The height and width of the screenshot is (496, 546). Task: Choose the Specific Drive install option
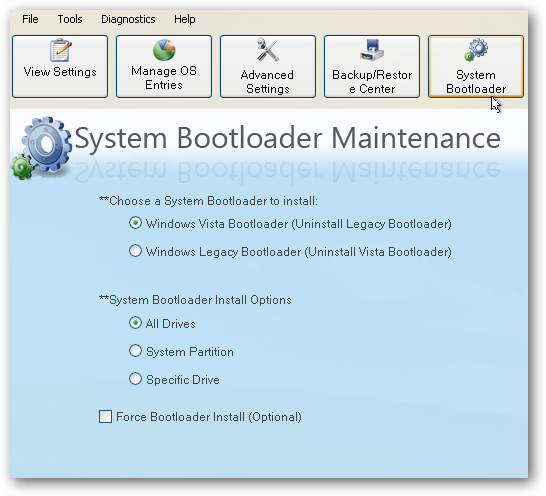point(135,379)
